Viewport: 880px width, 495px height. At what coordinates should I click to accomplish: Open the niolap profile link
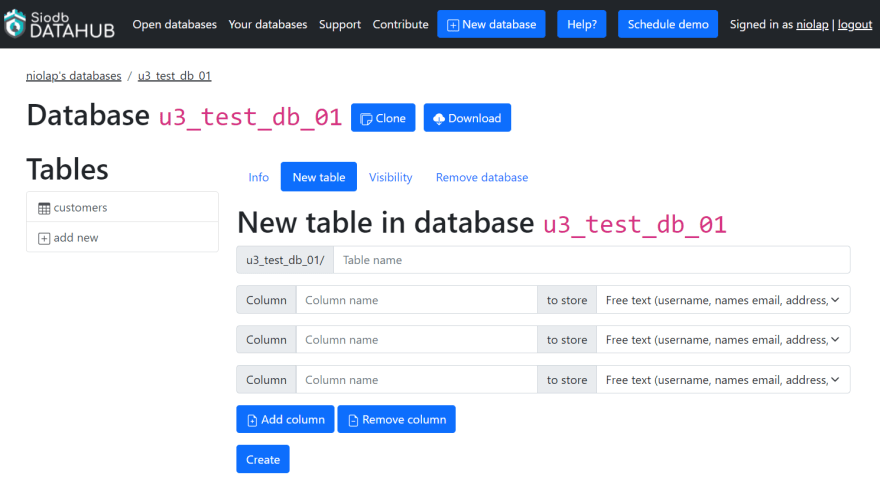click(812, 24)
